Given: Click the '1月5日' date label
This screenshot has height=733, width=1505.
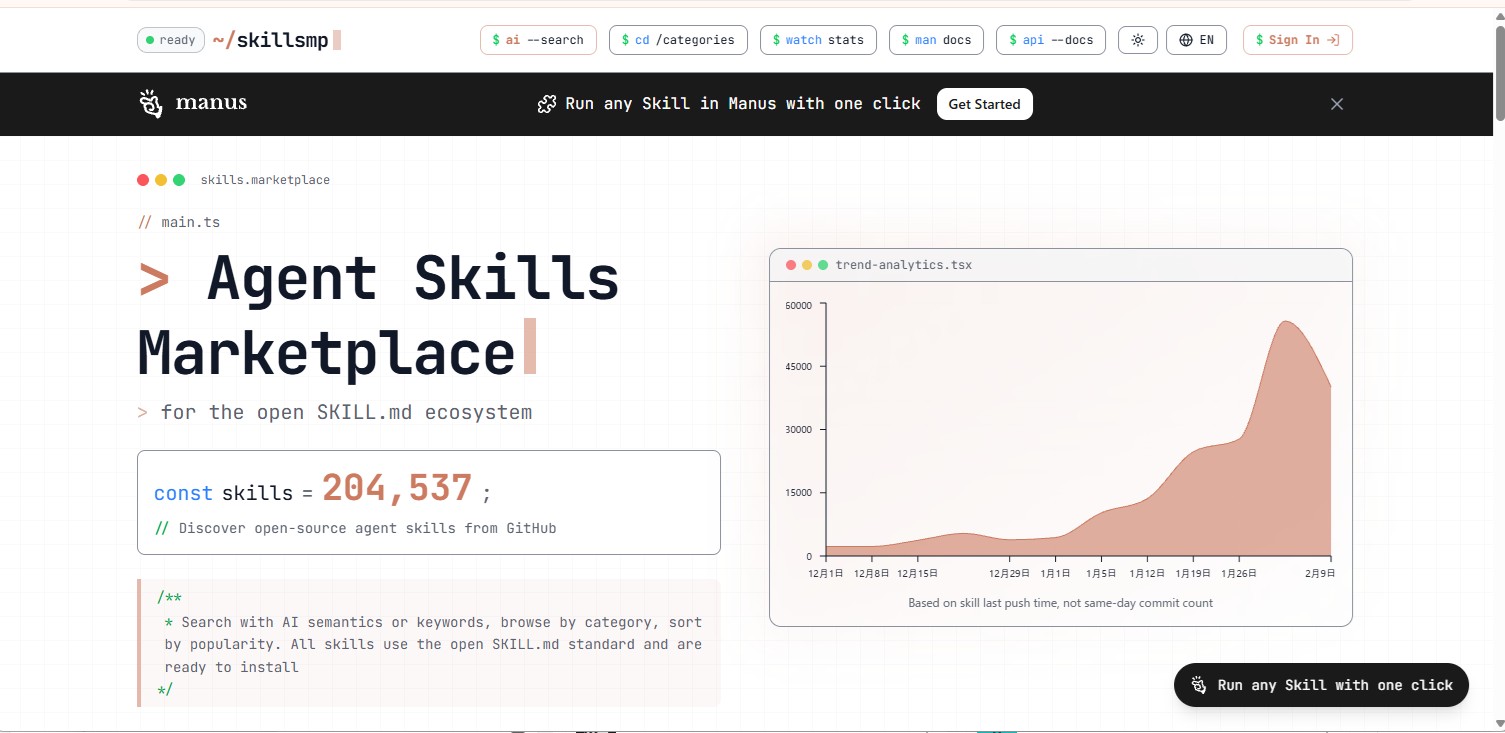Looking at the screenshot, I should tap(1101, 574).
